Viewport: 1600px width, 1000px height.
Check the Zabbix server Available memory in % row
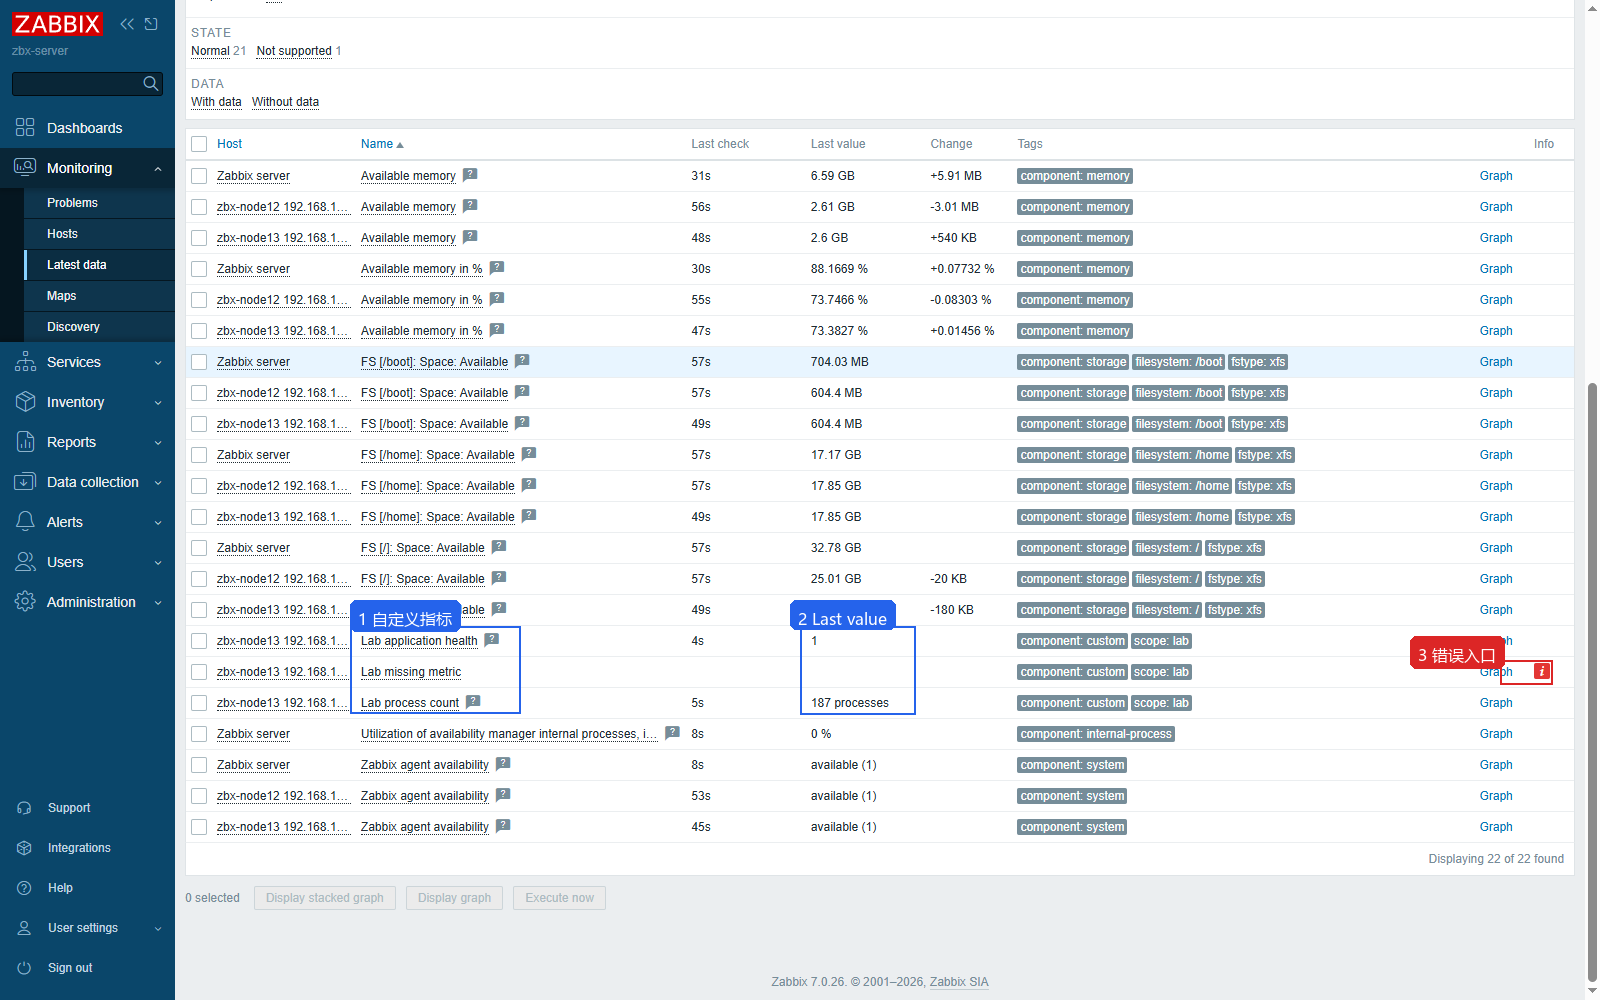point(199,269)
